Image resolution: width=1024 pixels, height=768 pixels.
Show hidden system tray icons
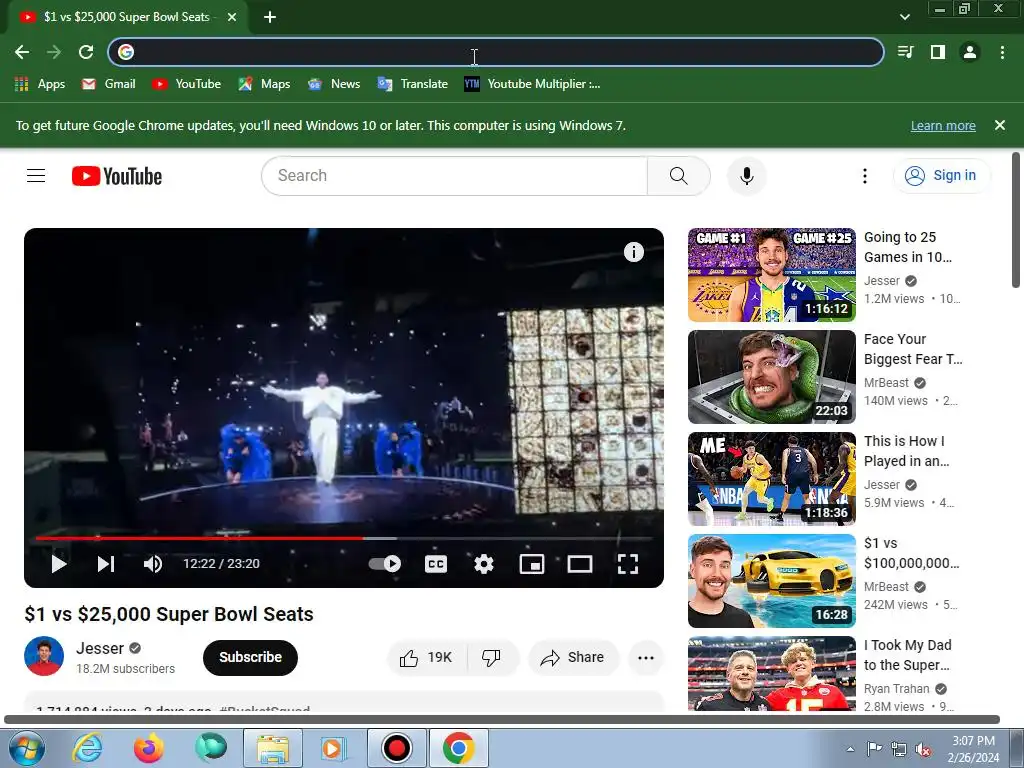(850, 749)
